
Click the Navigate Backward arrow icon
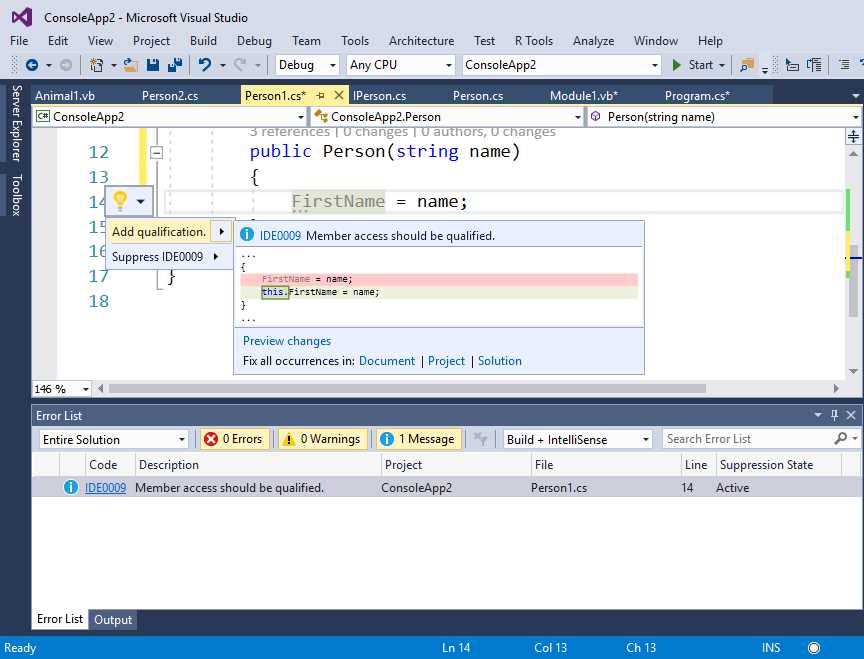[32, 65]
